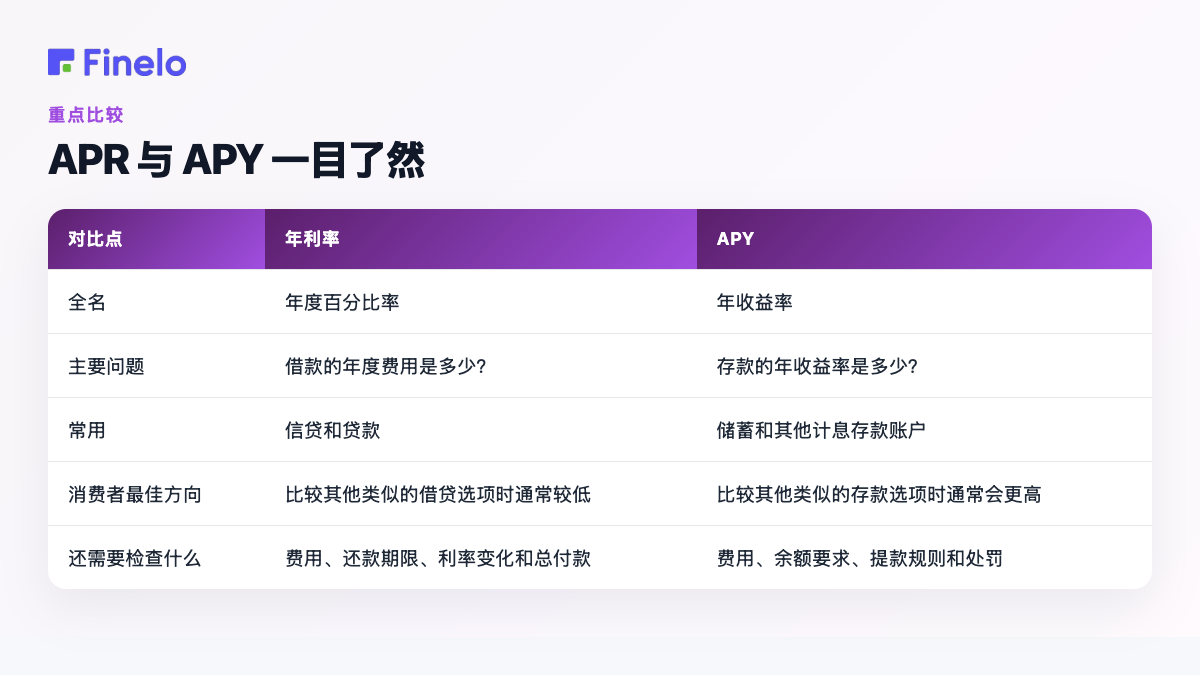Select the 对比点 column header
1200x675 pixels.
coord(156,239)
